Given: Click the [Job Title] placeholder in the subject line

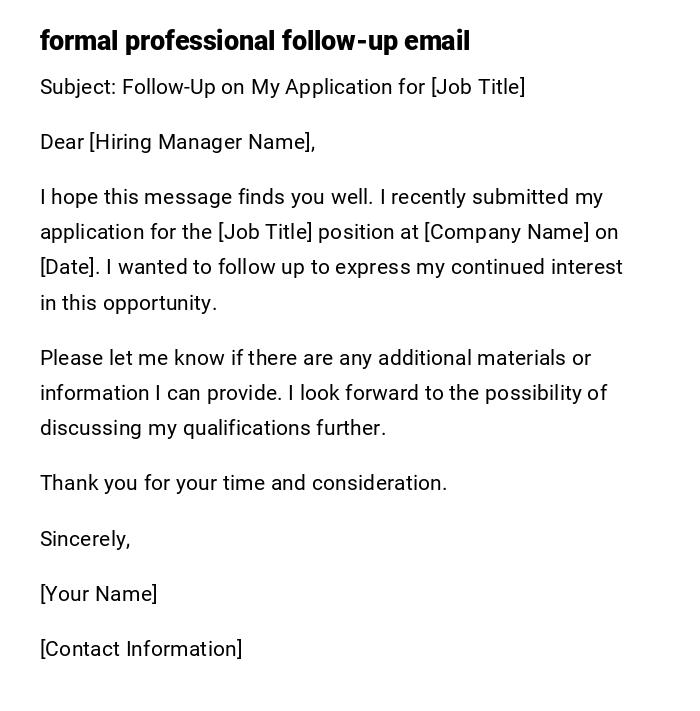Looking at the screenshot, I should click(478, 87).
